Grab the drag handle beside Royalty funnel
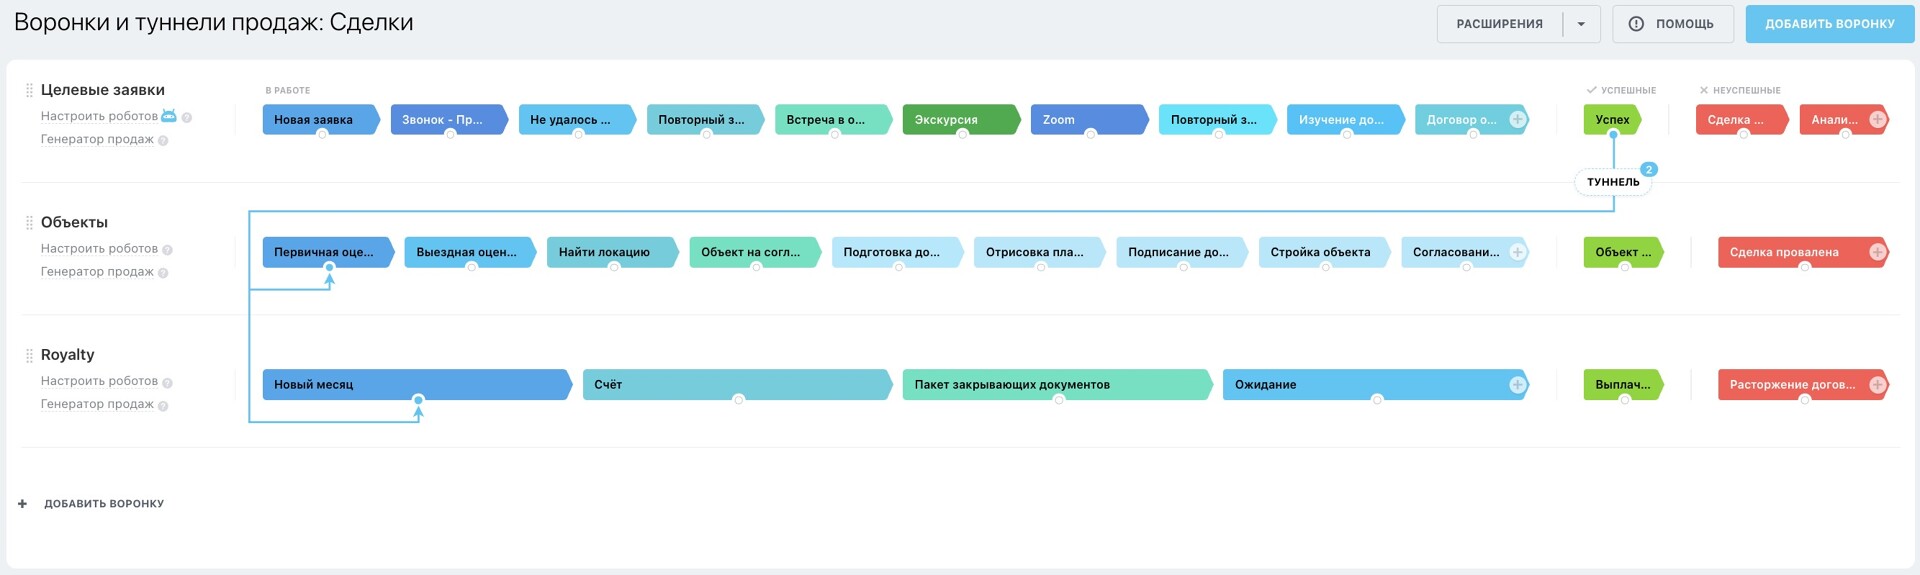This screenshot has height=575, width=1920. pyautogui.click(x=29, y=355)
